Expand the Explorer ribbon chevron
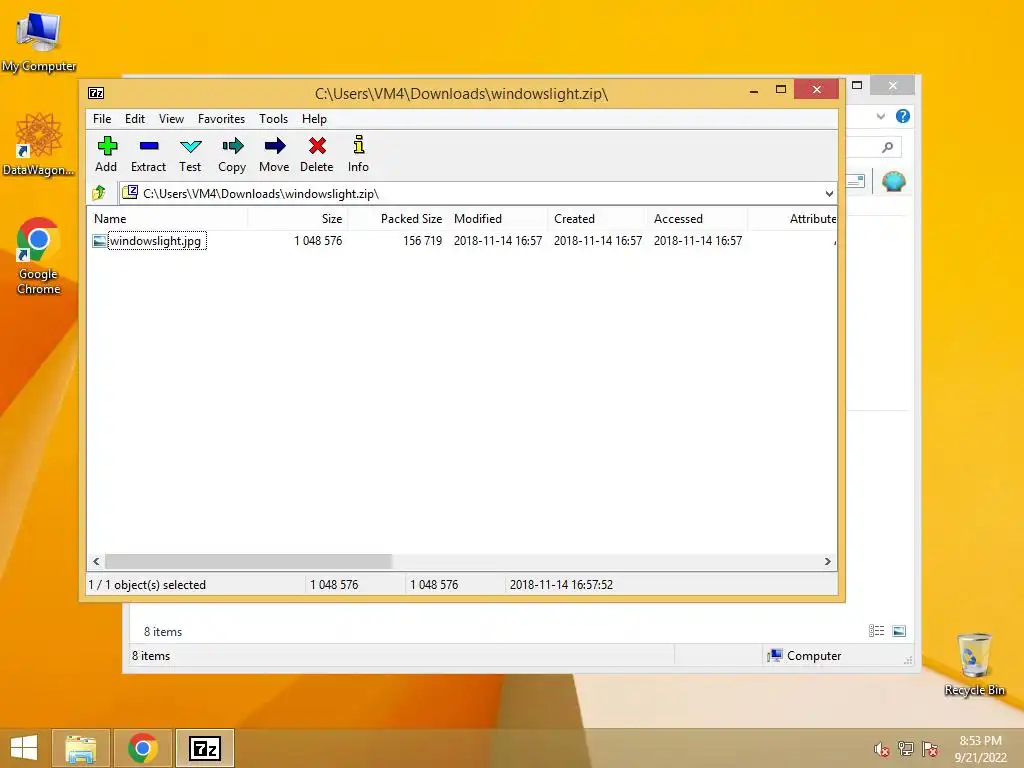This screenshot has height=768, width=1024. tap(881, 116)
